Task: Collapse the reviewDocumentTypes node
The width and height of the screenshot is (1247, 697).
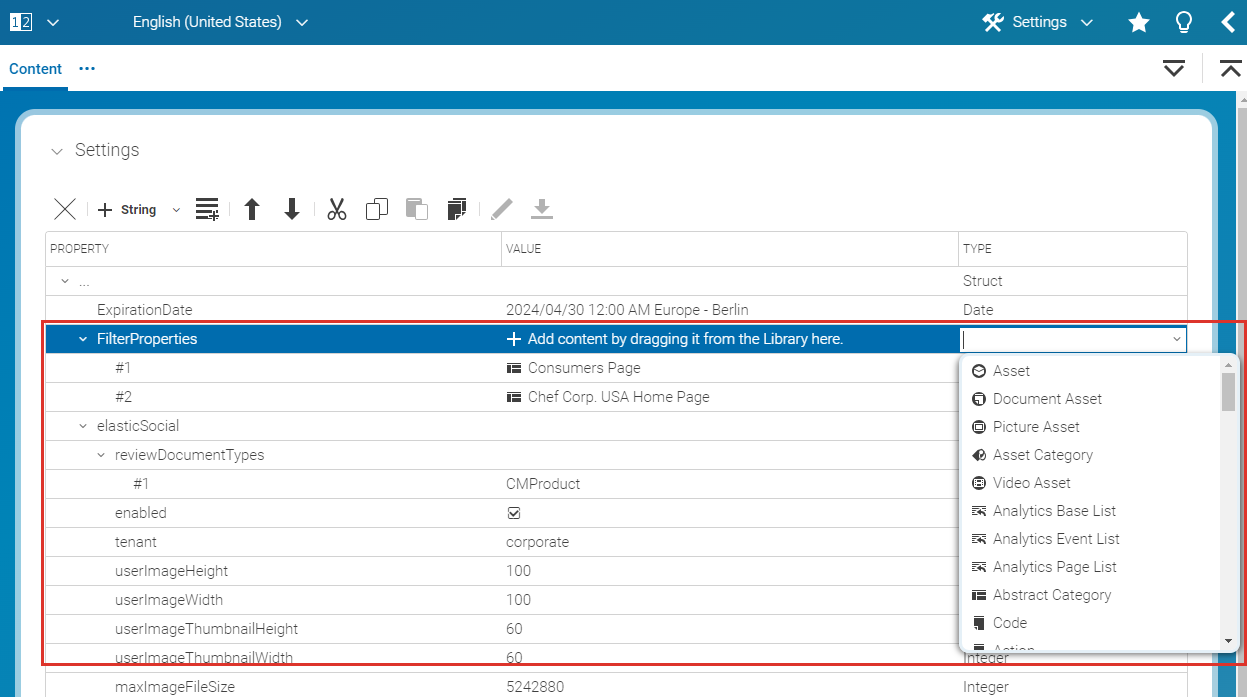Action: [100, 454]
